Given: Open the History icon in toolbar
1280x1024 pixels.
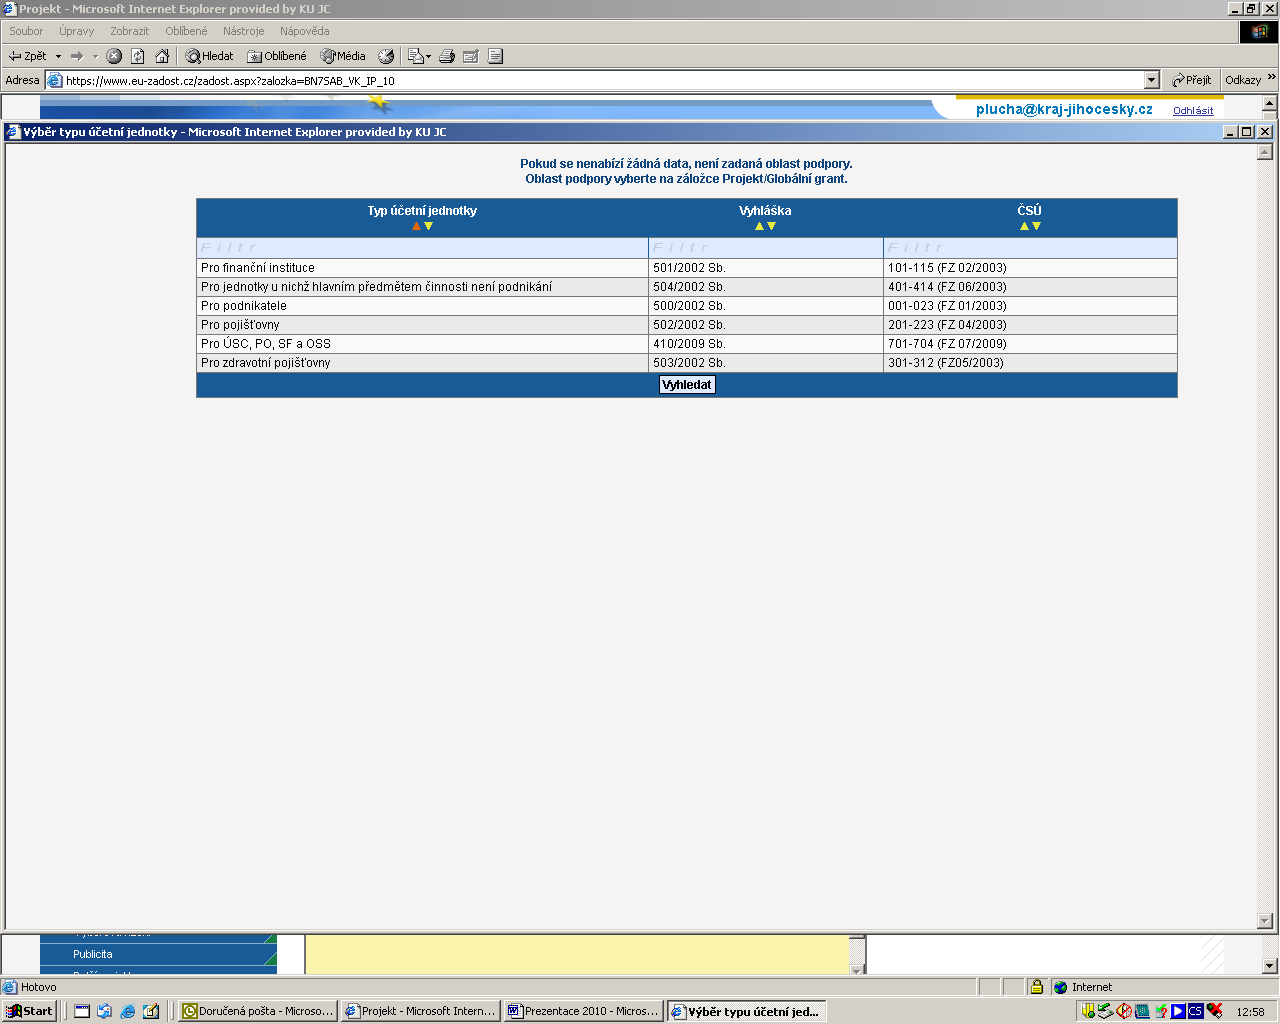Looking at the screenshot, I should click(x=386, y=56).
